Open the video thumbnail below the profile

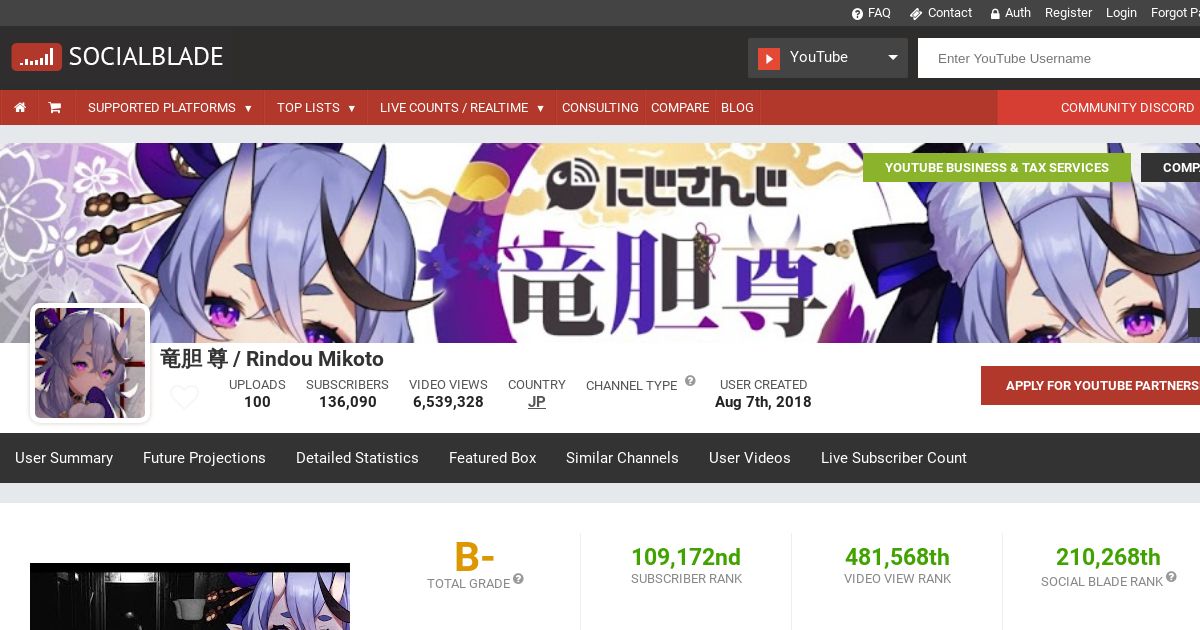coord(190,597)
